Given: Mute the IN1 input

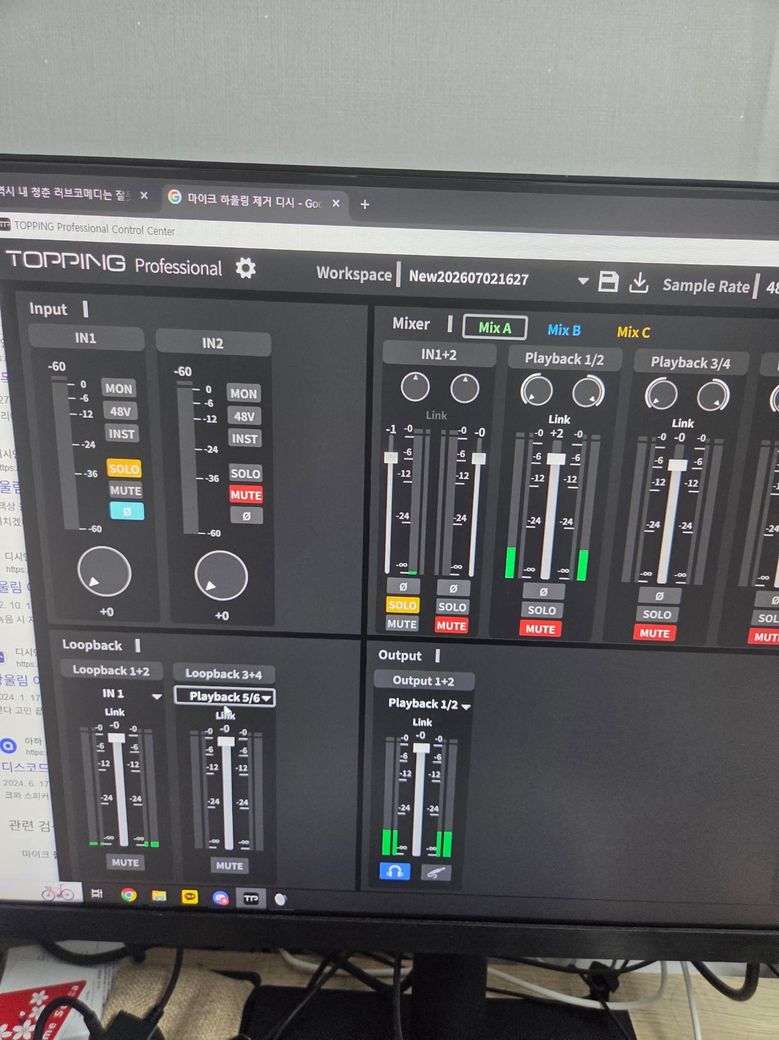Looking at the screenshot, I should [125, 491].
